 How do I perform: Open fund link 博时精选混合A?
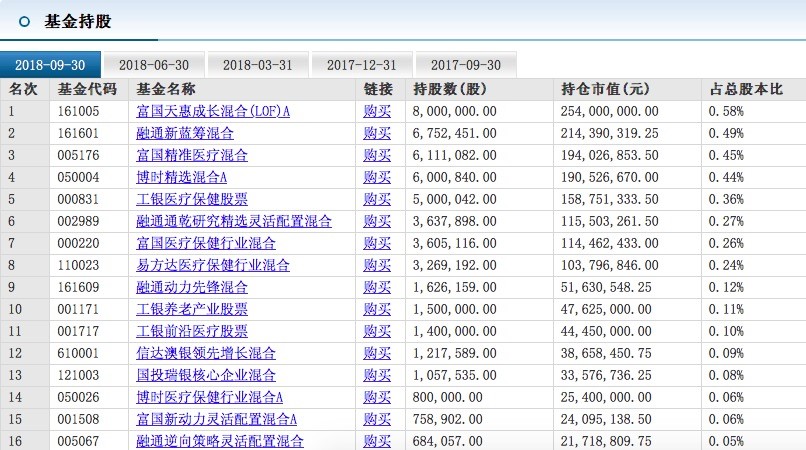click(181, 177)
